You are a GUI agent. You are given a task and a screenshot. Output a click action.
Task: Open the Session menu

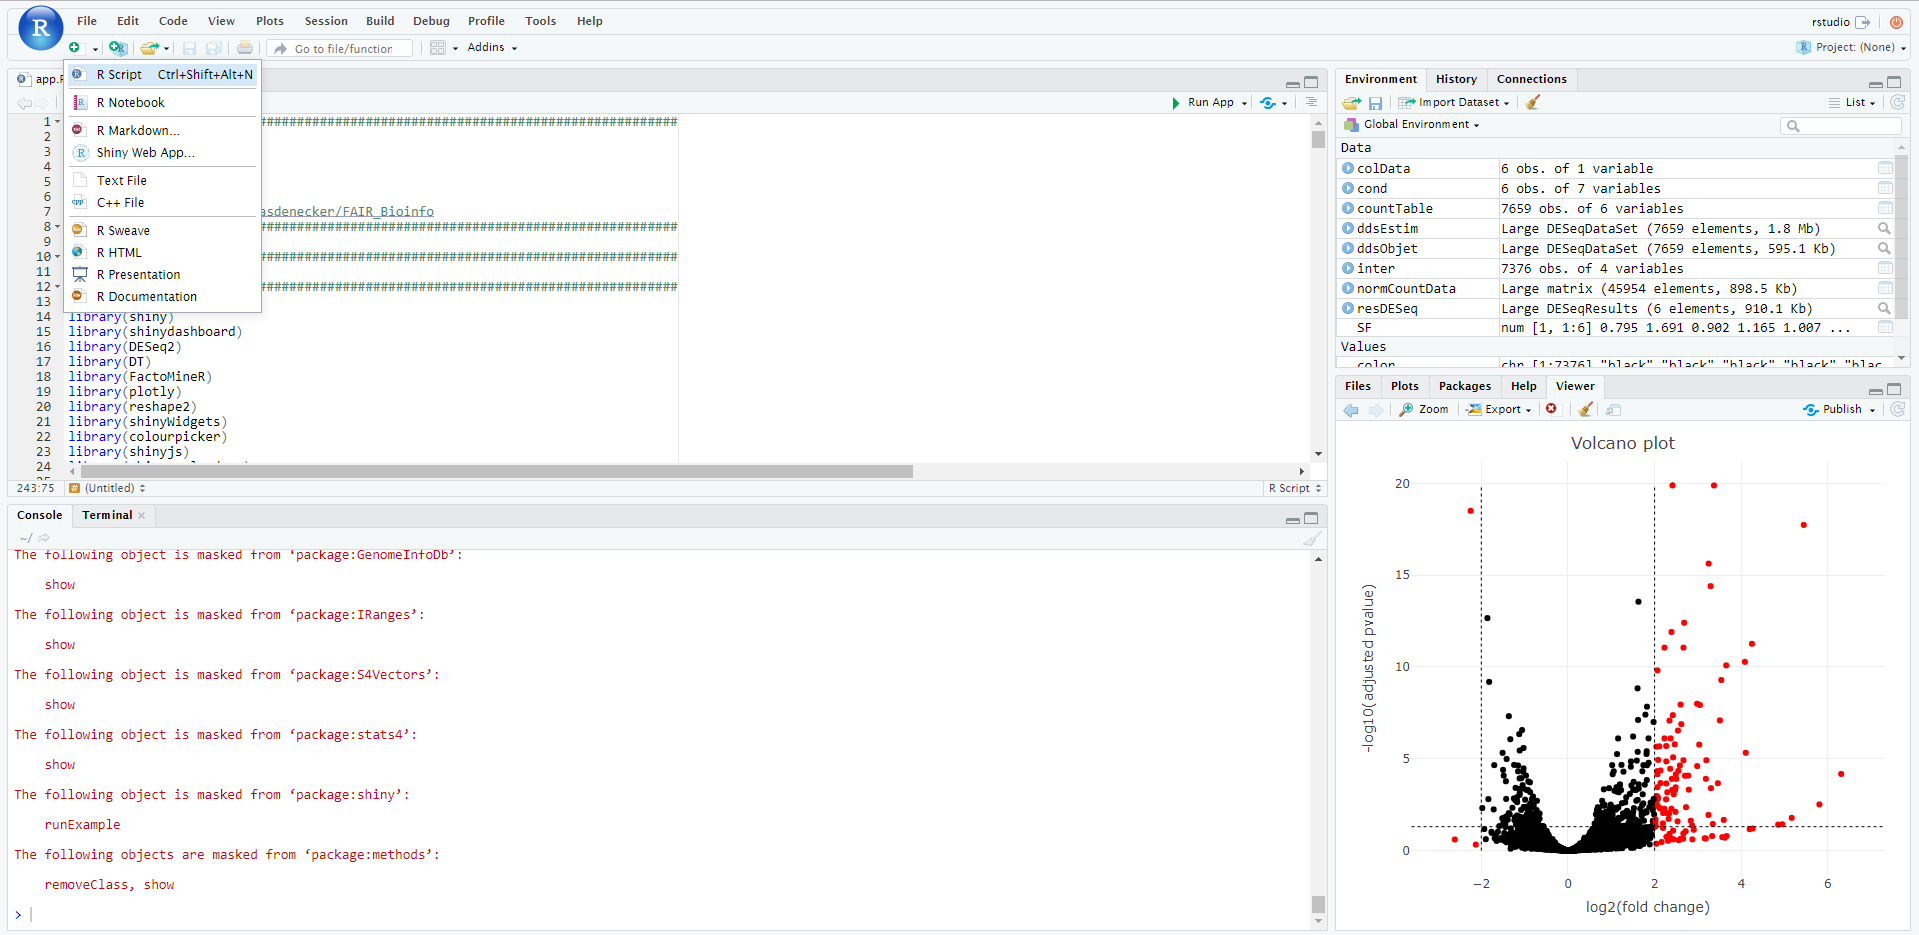coord(326,21)
